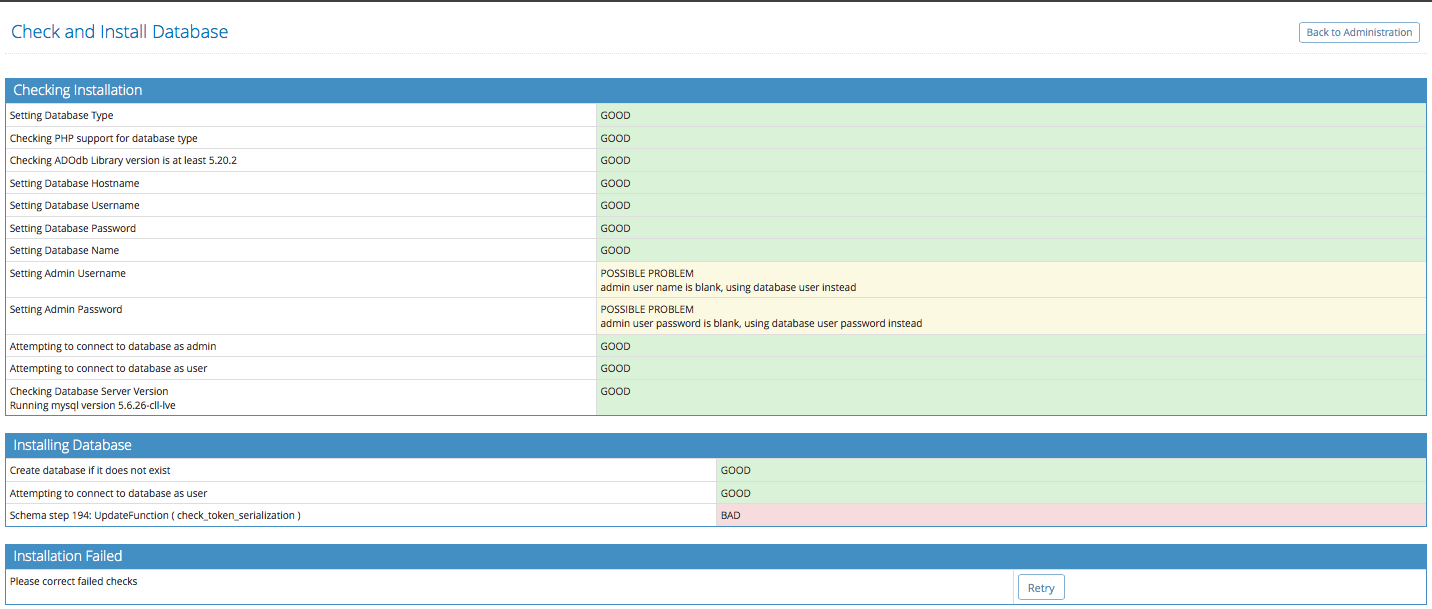Click the Please correct failed checks message
This screenshot has width=1432, height=609.
tap(73, 582)
